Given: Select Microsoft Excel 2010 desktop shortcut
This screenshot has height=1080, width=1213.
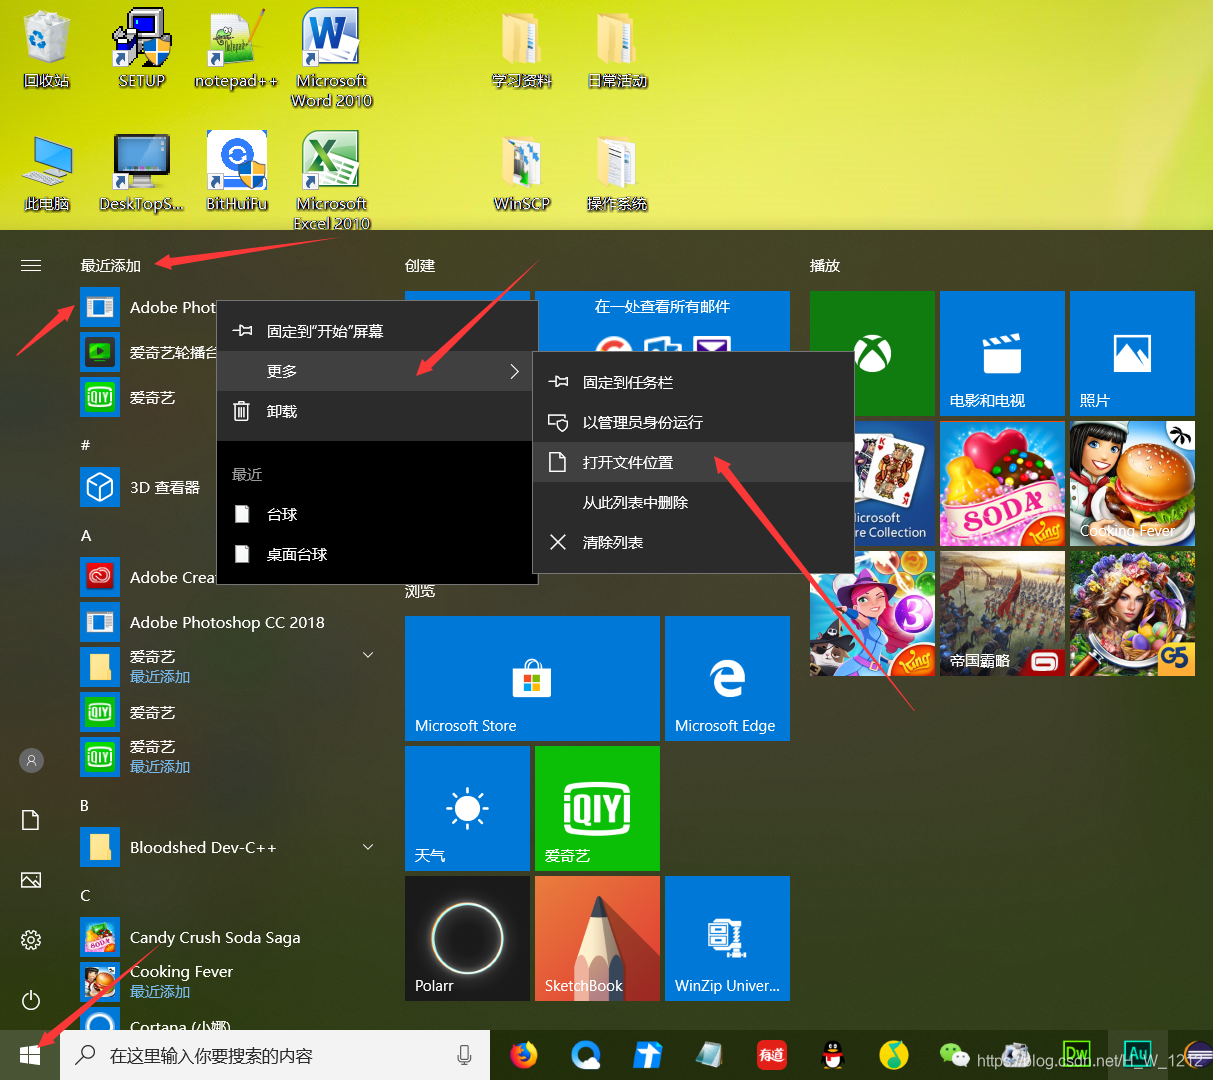Looking at the screenshot, I should point(331,181).
